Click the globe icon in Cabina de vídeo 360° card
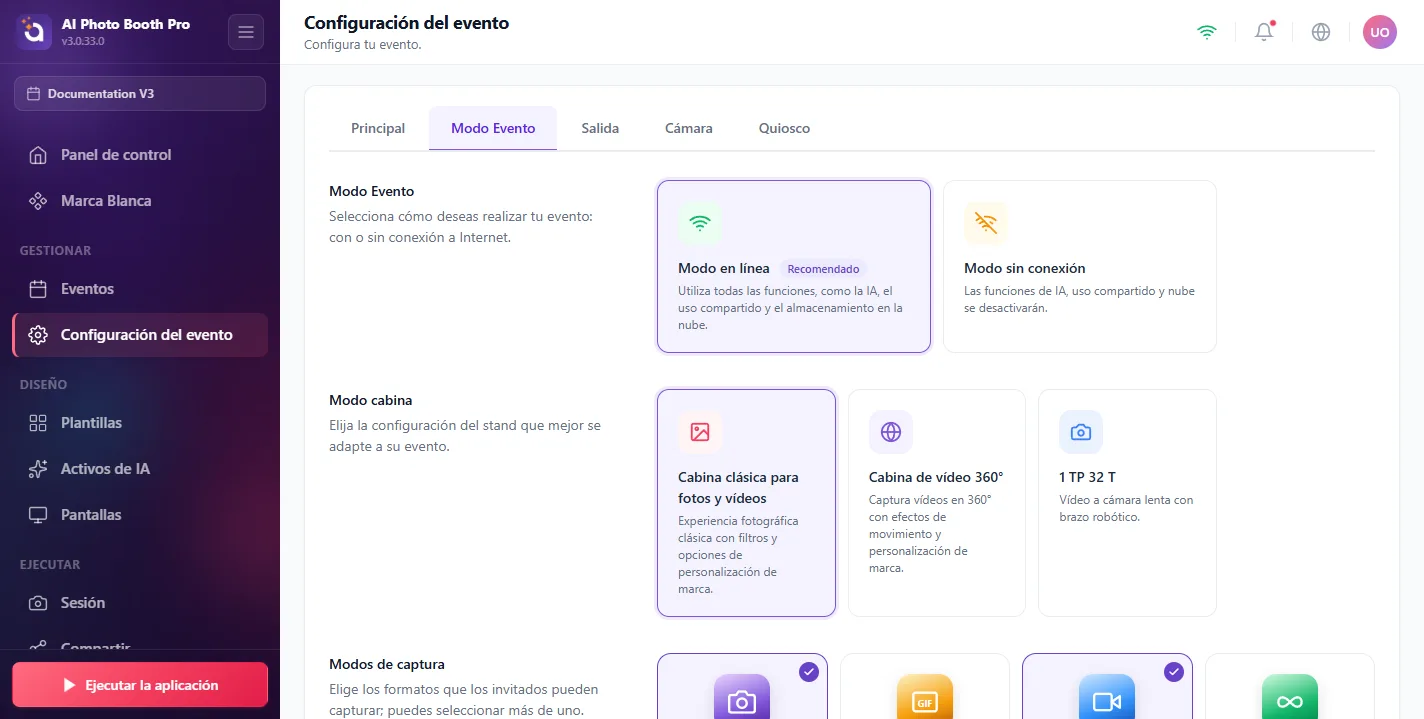This screenshot has height=719, width=1424. 891,432
